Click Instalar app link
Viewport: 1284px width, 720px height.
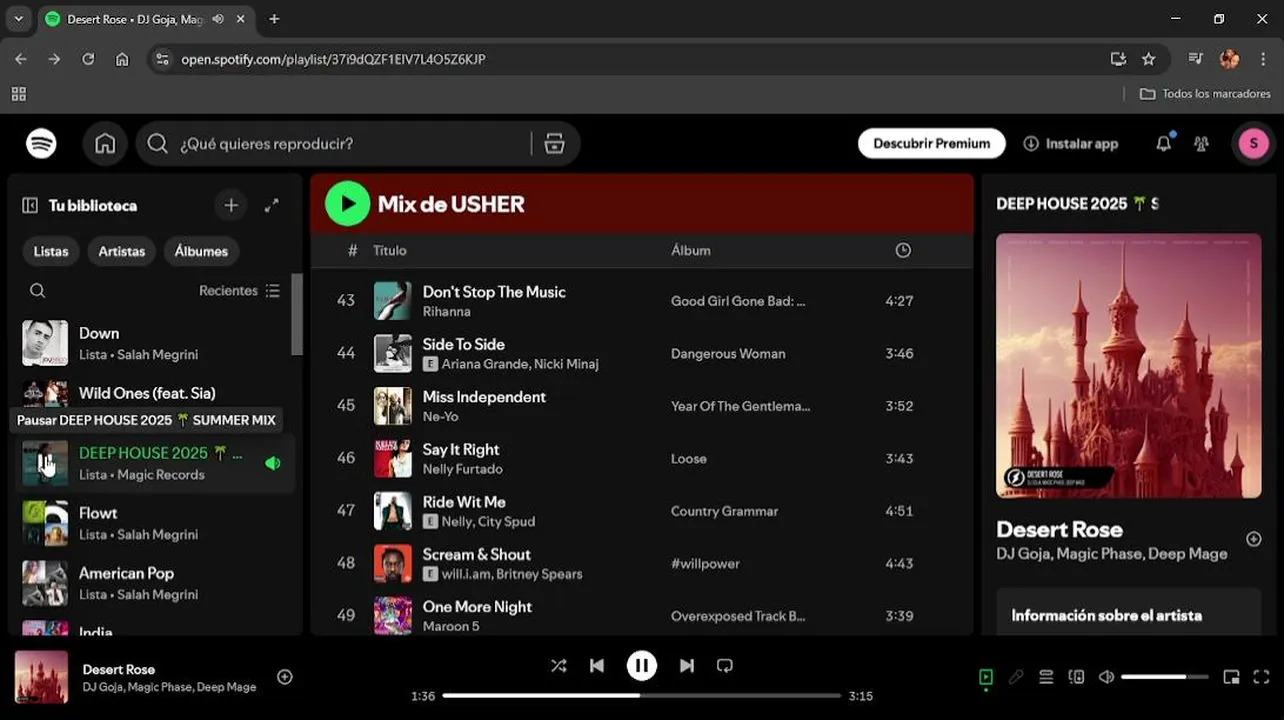1070,144
